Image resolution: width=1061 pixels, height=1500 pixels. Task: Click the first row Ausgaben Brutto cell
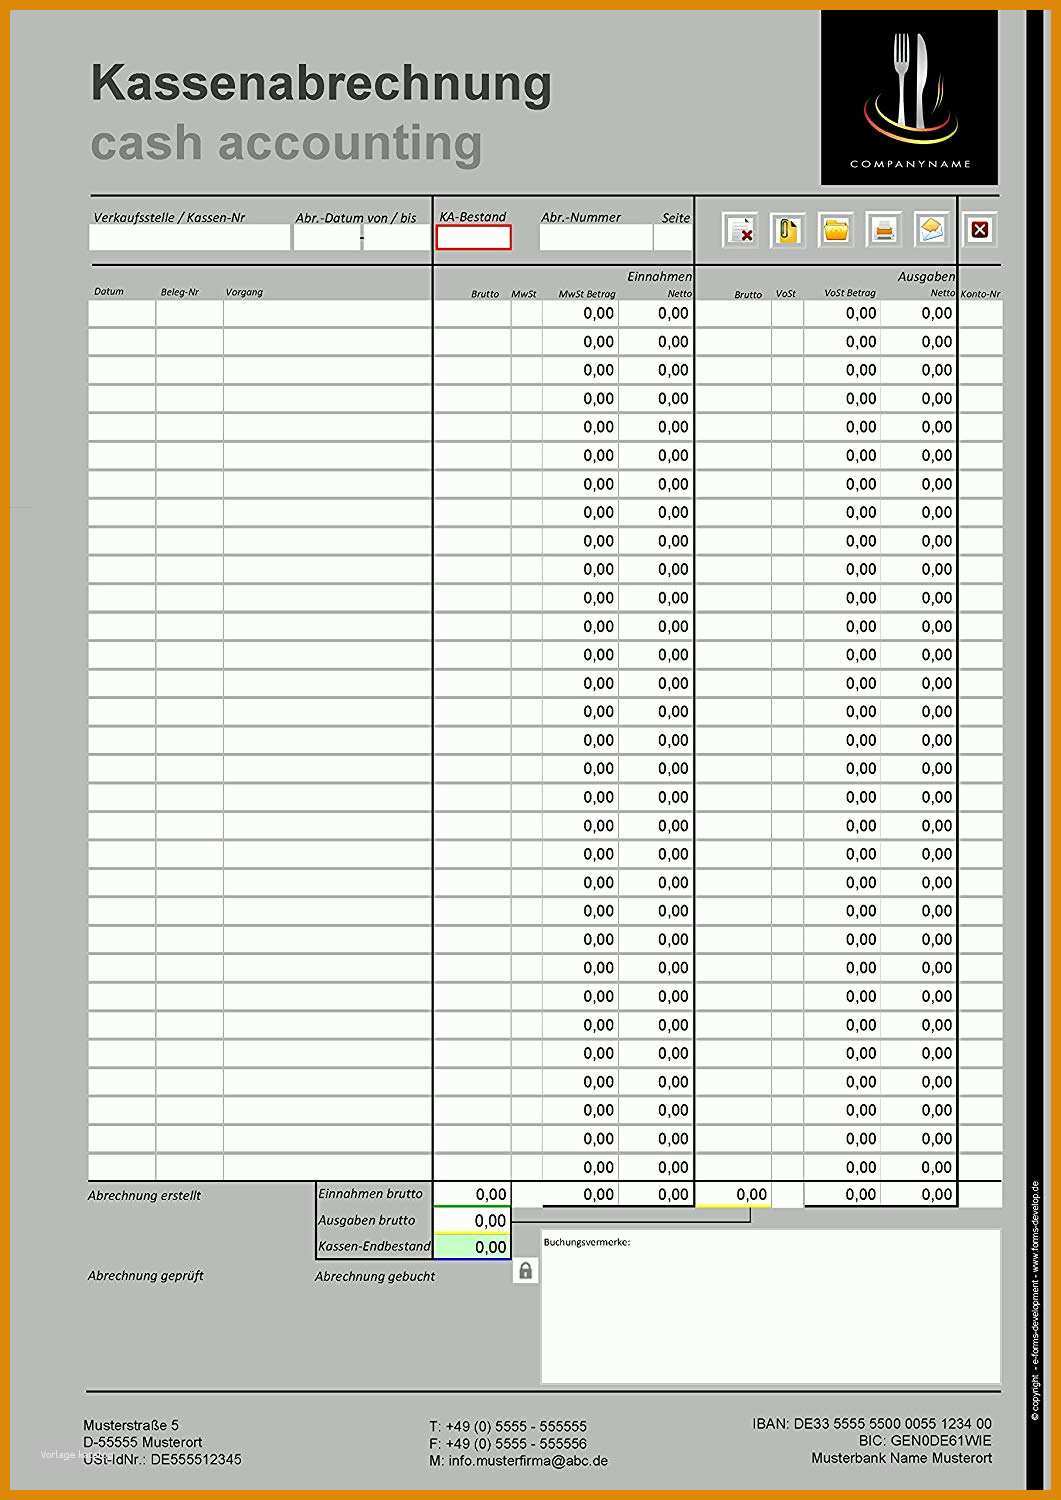coord(733,313)
